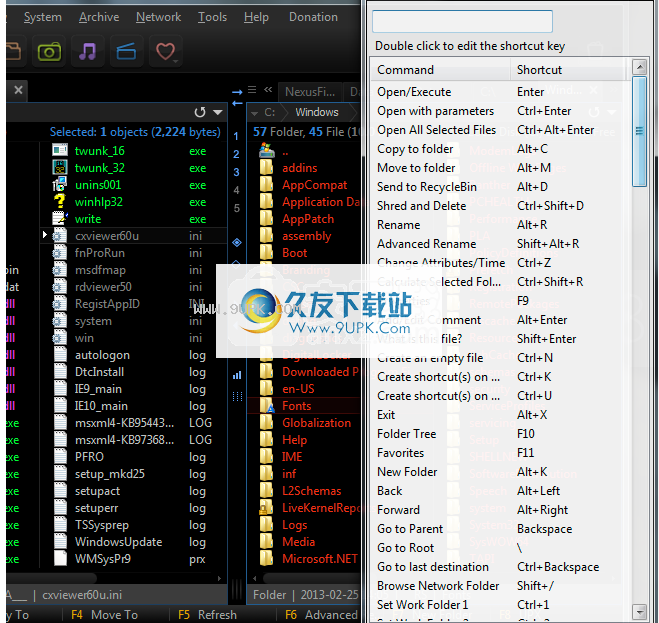This screenshot has width=659, height=623.
Task: Select work folder number 3
Action: (236, 172)
